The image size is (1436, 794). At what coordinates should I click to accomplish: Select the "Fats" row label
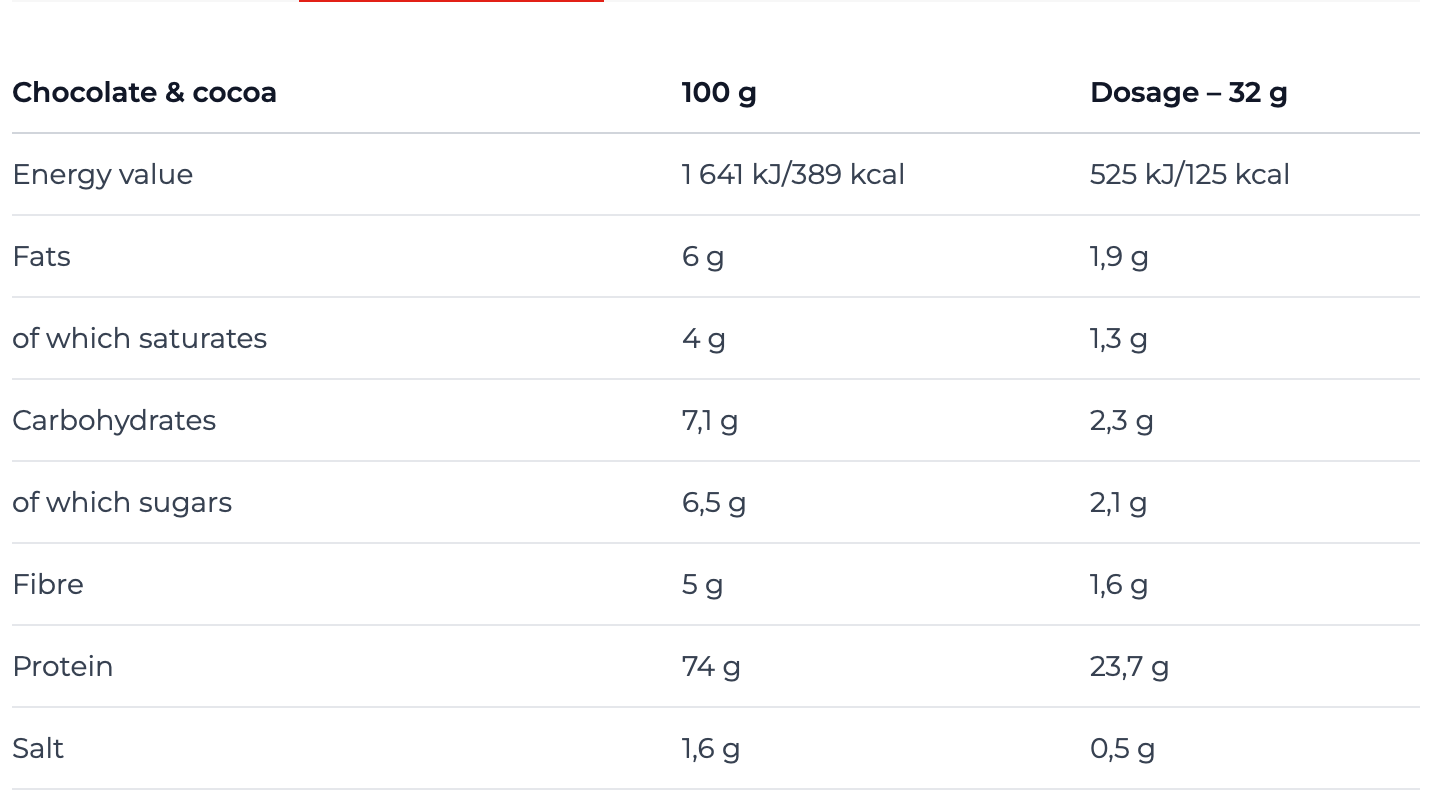(41, 257)
